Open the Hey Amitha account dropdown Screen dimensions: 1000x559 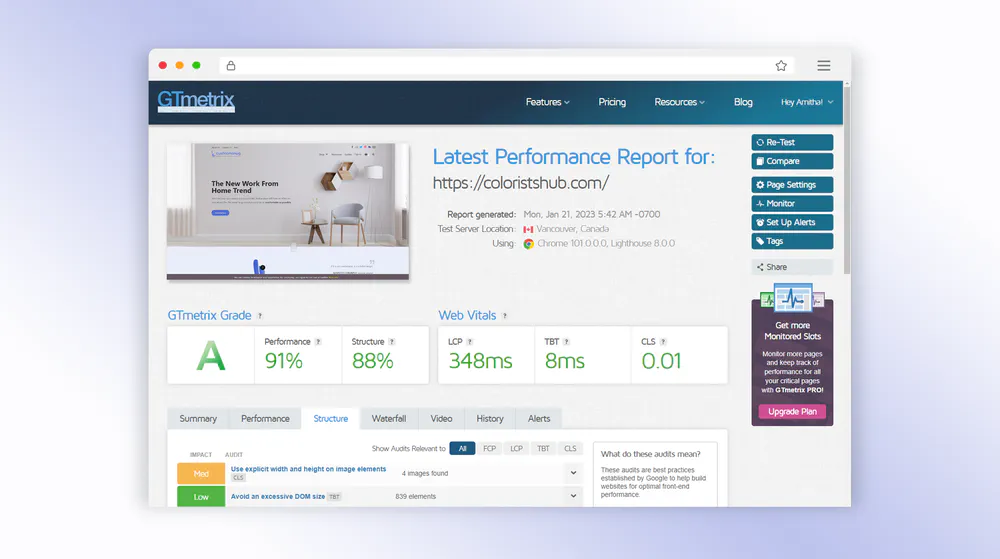coord(807,102)
